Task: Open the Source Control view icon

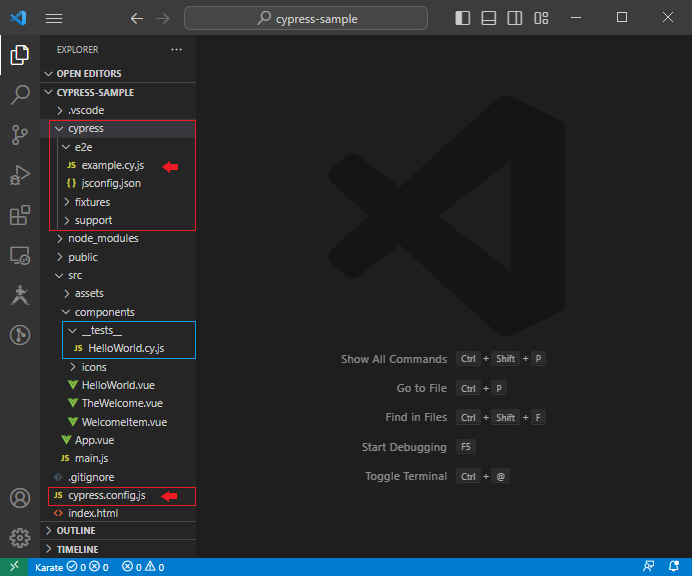Action: [20, 135]
